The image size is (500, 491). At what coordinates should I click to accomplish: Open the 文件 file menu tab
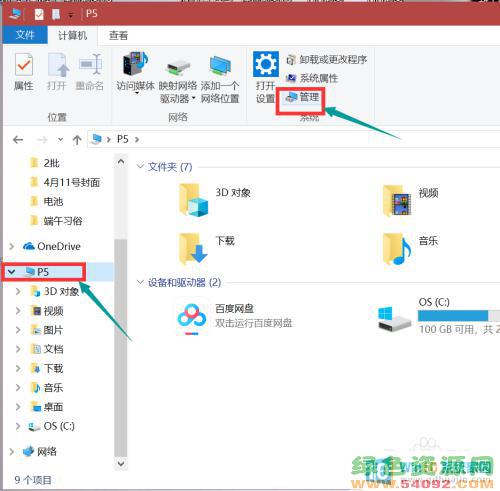(x=25, y=35)
